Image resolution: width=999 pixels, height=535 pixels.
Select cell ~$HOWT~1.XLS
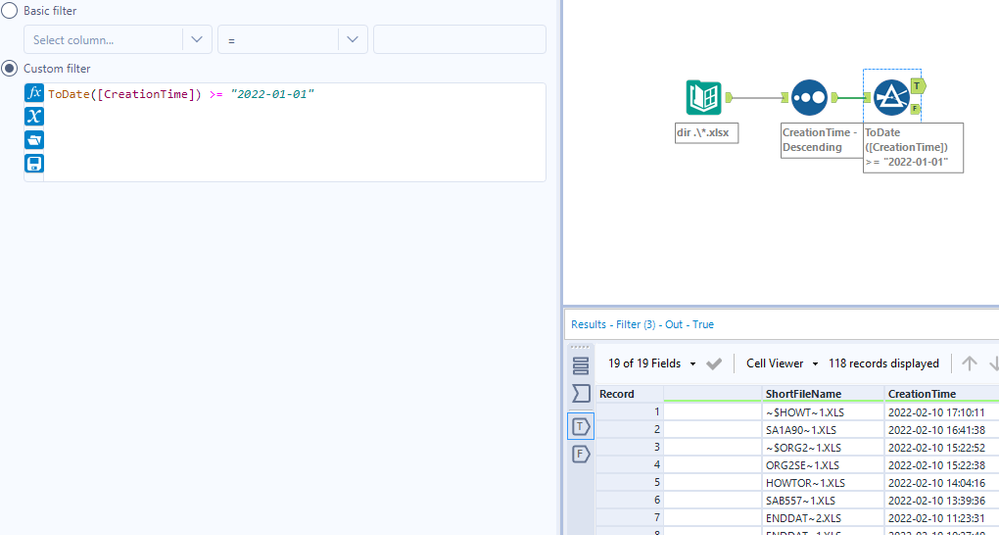coord(823,412)
